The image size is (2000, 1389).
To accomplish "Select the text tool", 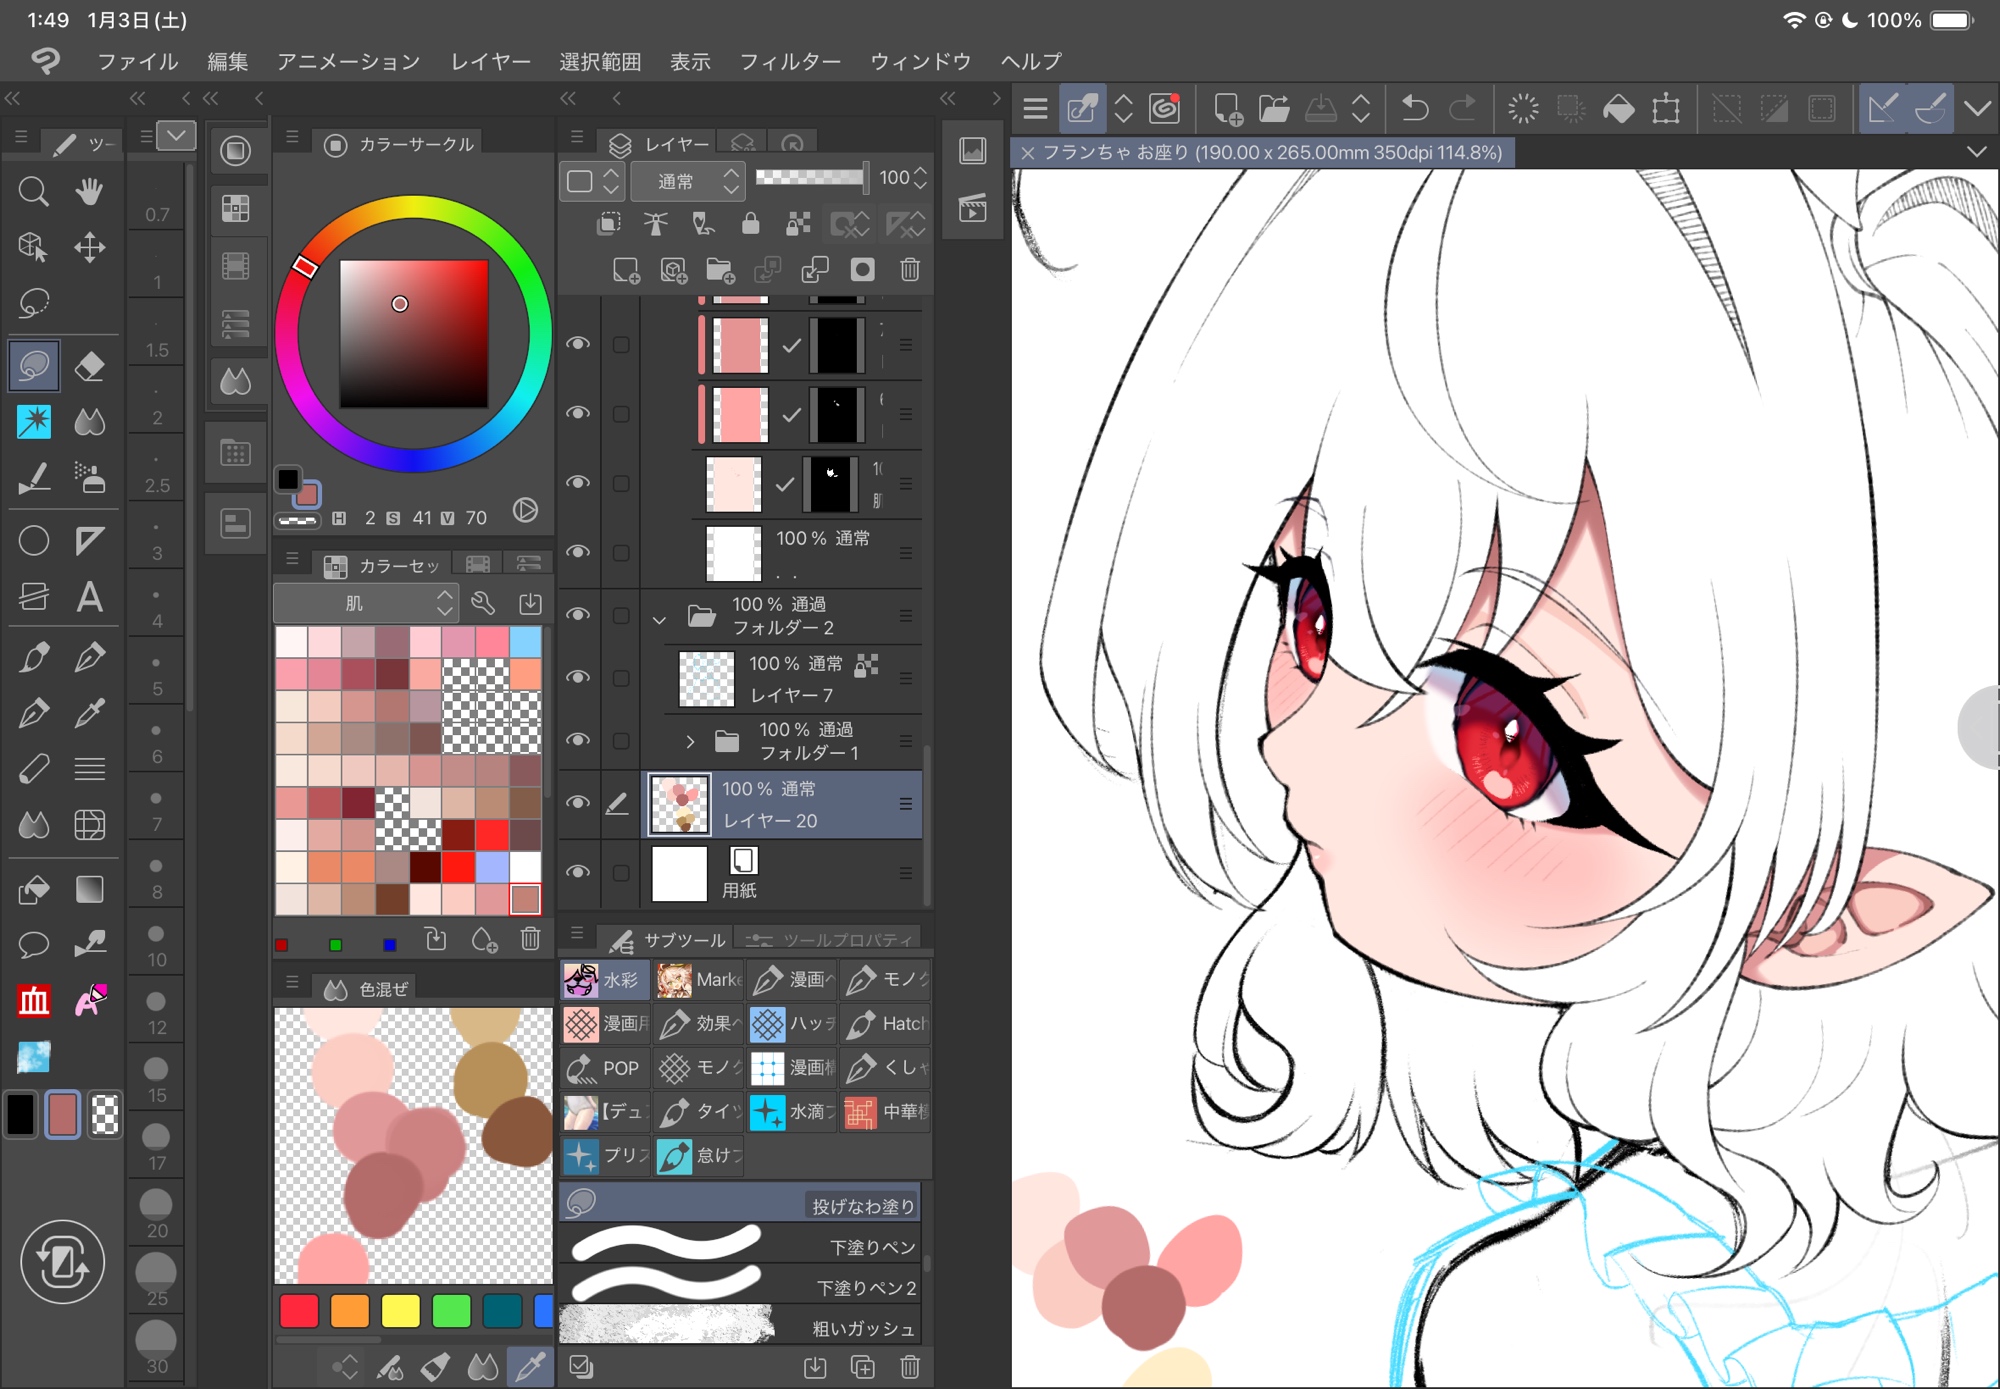I will pos(89,597).
